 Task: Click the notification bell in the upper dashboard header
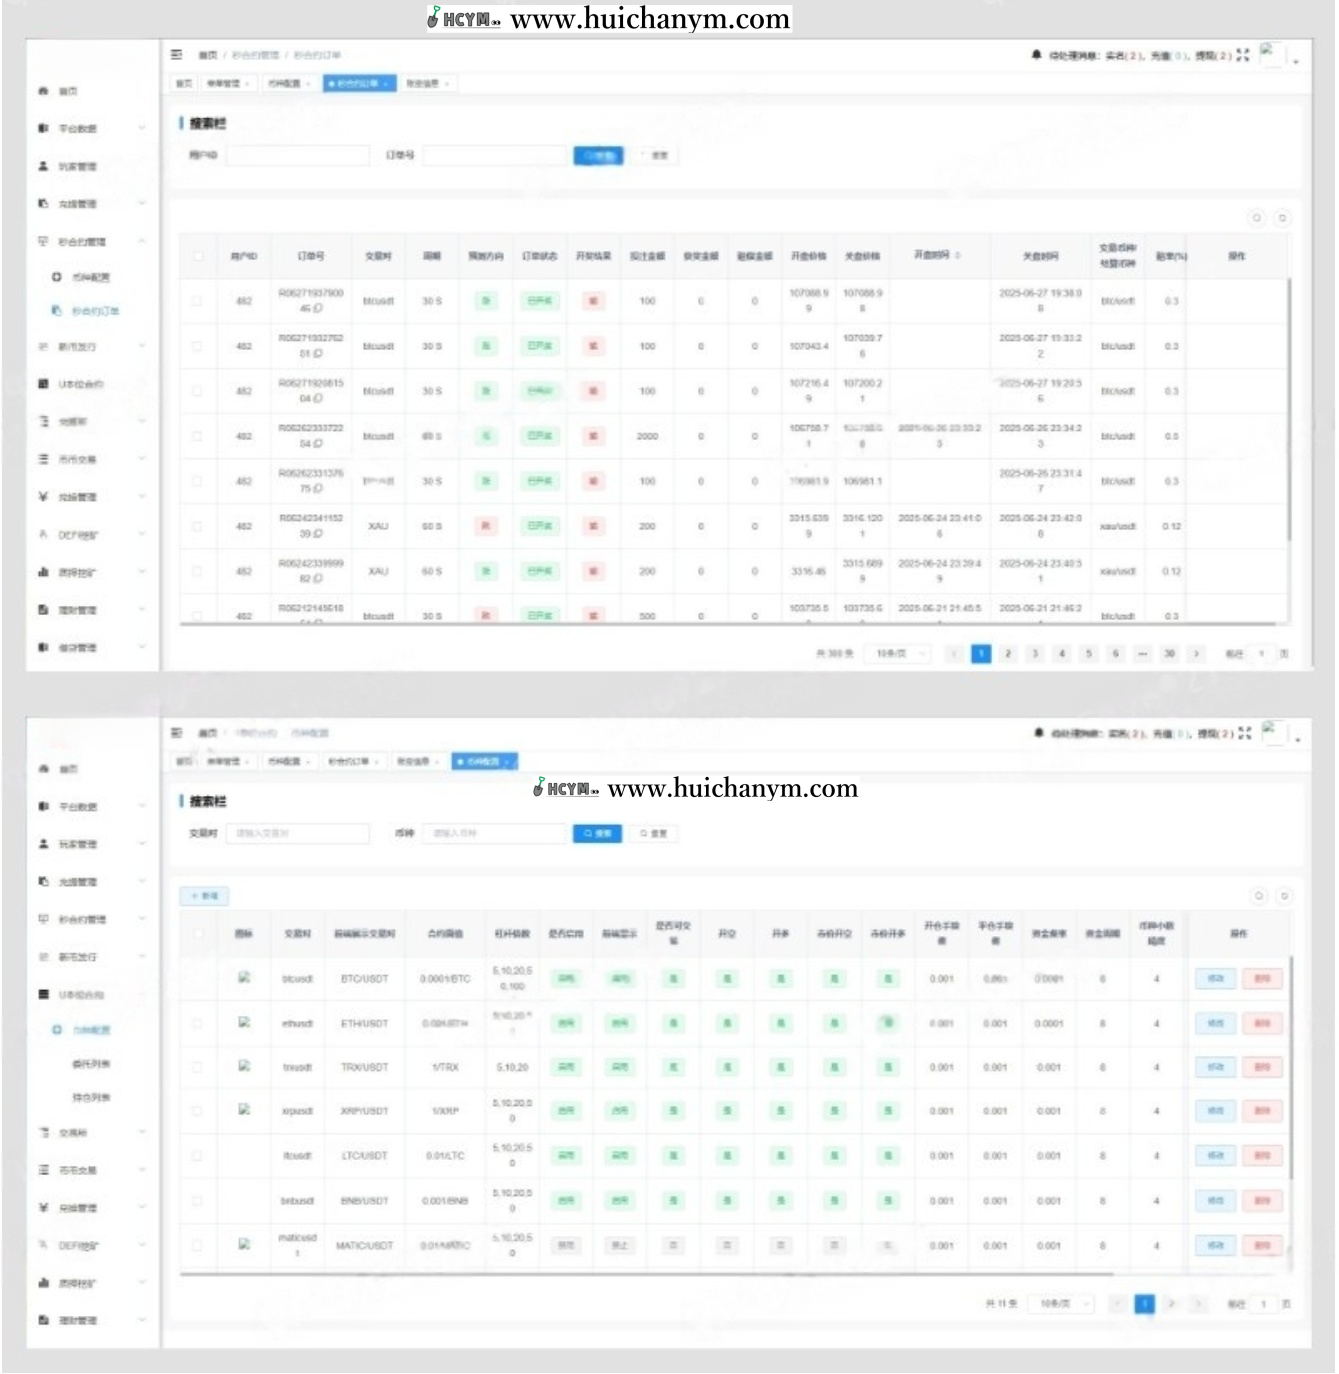pos(1037,55)
